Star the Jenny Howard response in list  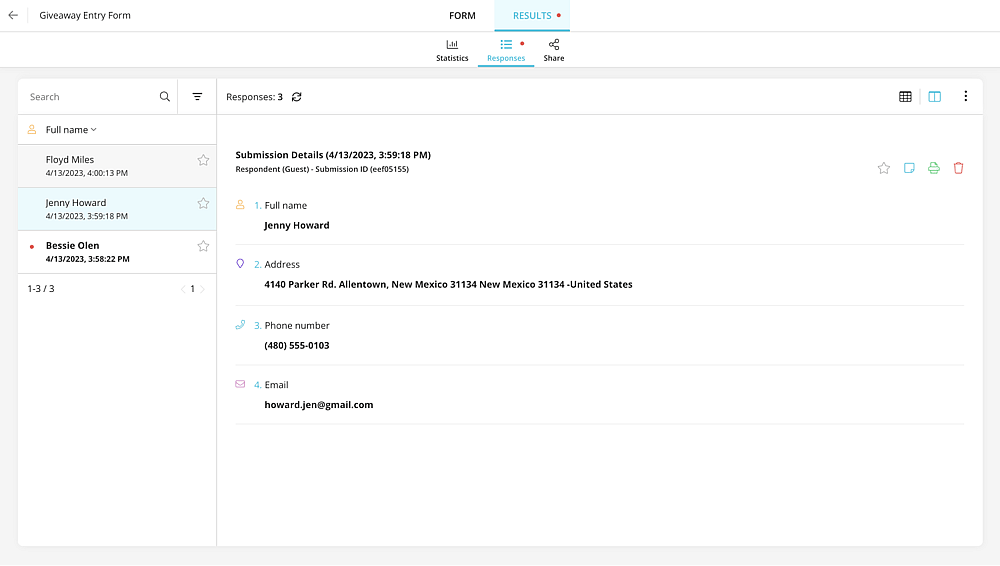point(203,204)
